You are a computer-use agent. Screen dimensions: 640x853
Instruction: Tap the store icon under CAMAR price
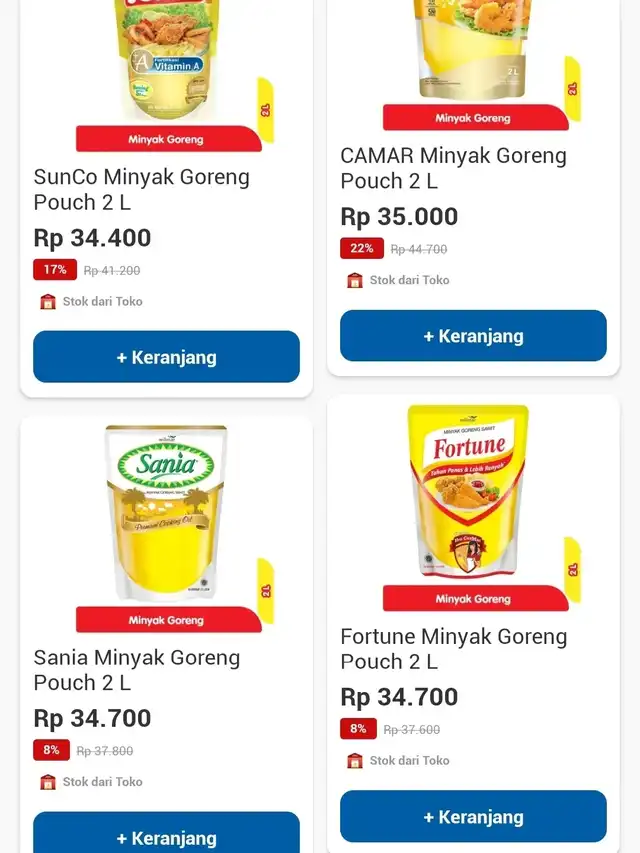click(355, 280)
